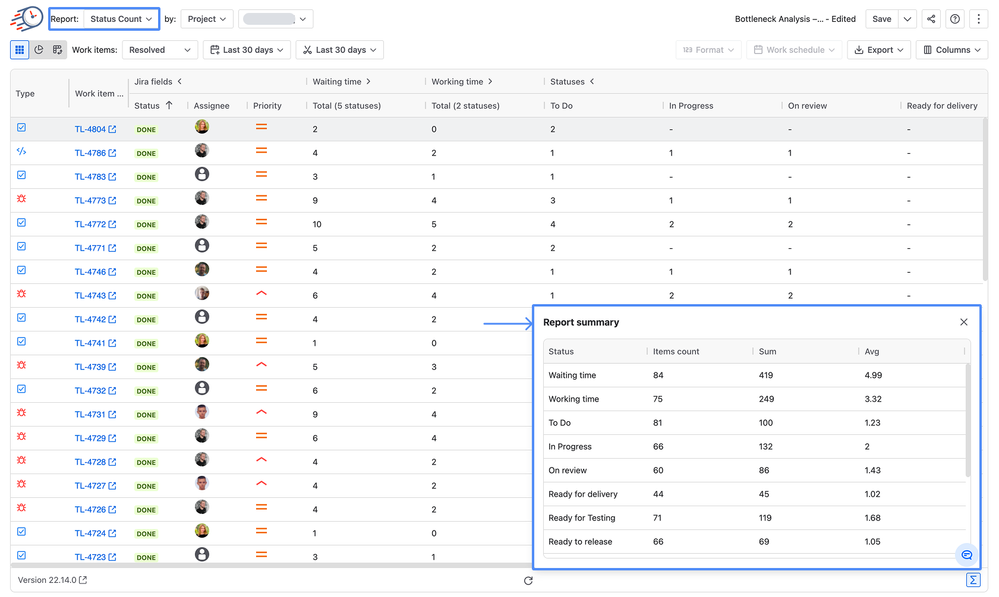Open the Columns dropdown
Screen dimensions: 999x597
coord(952,50)
